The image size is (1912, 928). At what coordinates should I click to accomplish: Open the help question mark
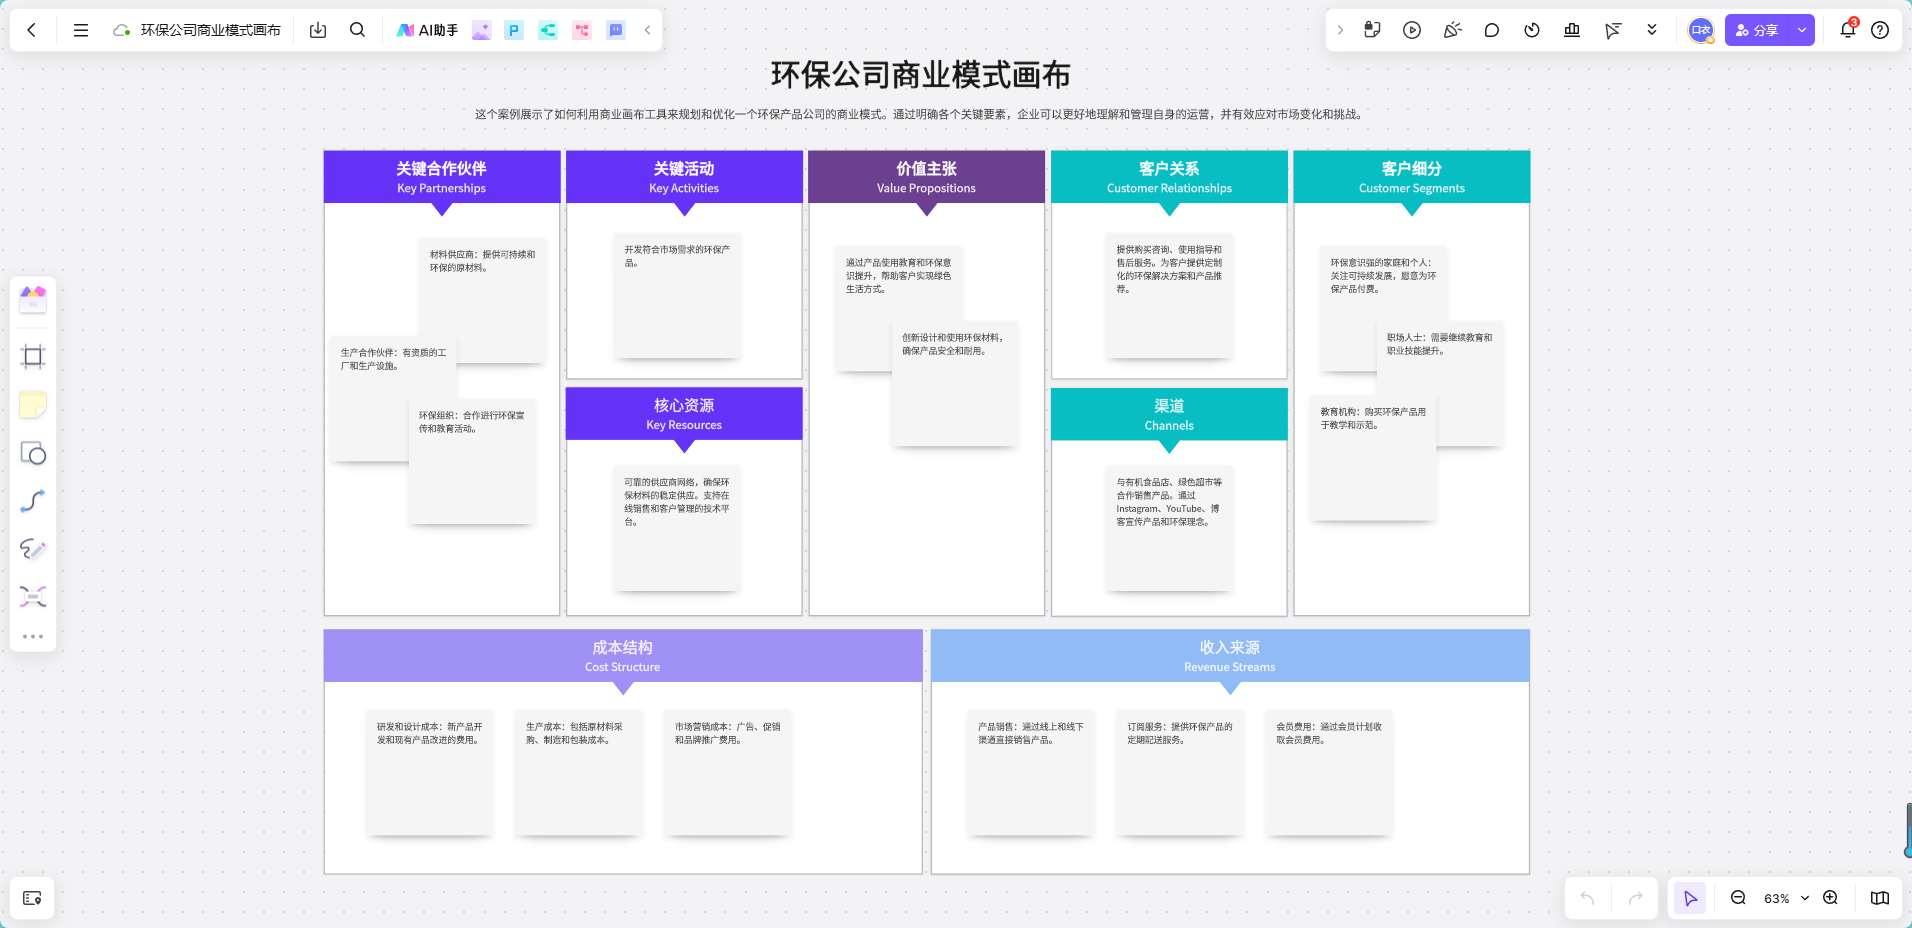1880,30
